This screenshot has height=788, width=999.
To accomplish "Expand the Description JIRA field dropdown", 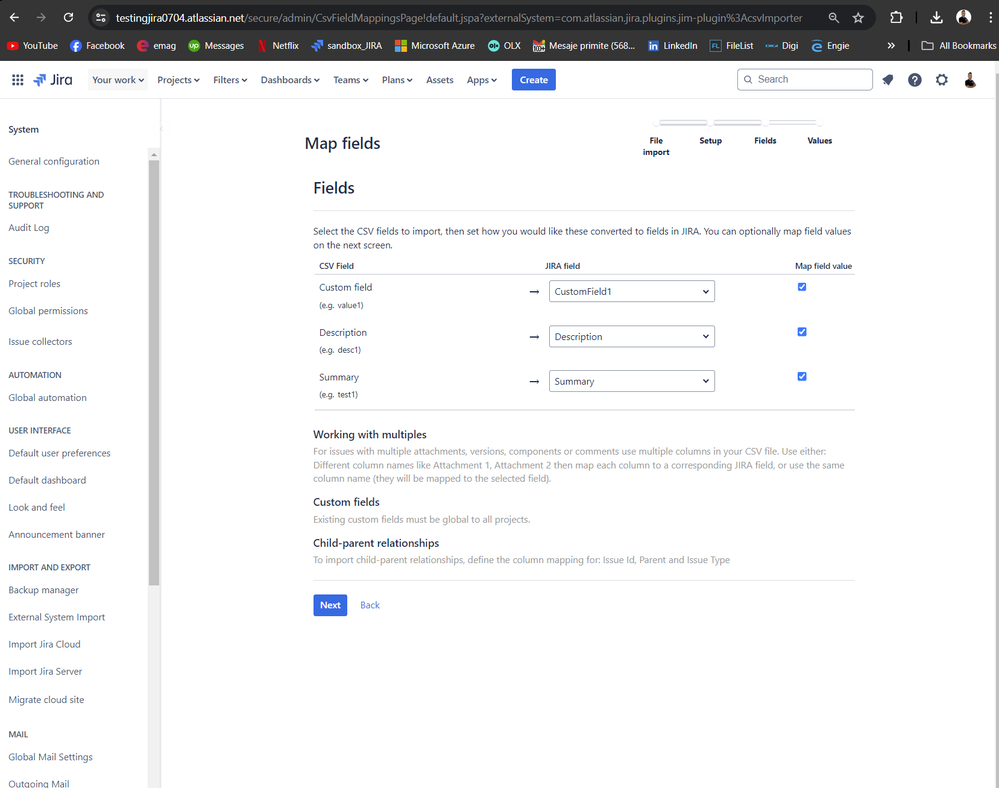I will tap(631, 336).
